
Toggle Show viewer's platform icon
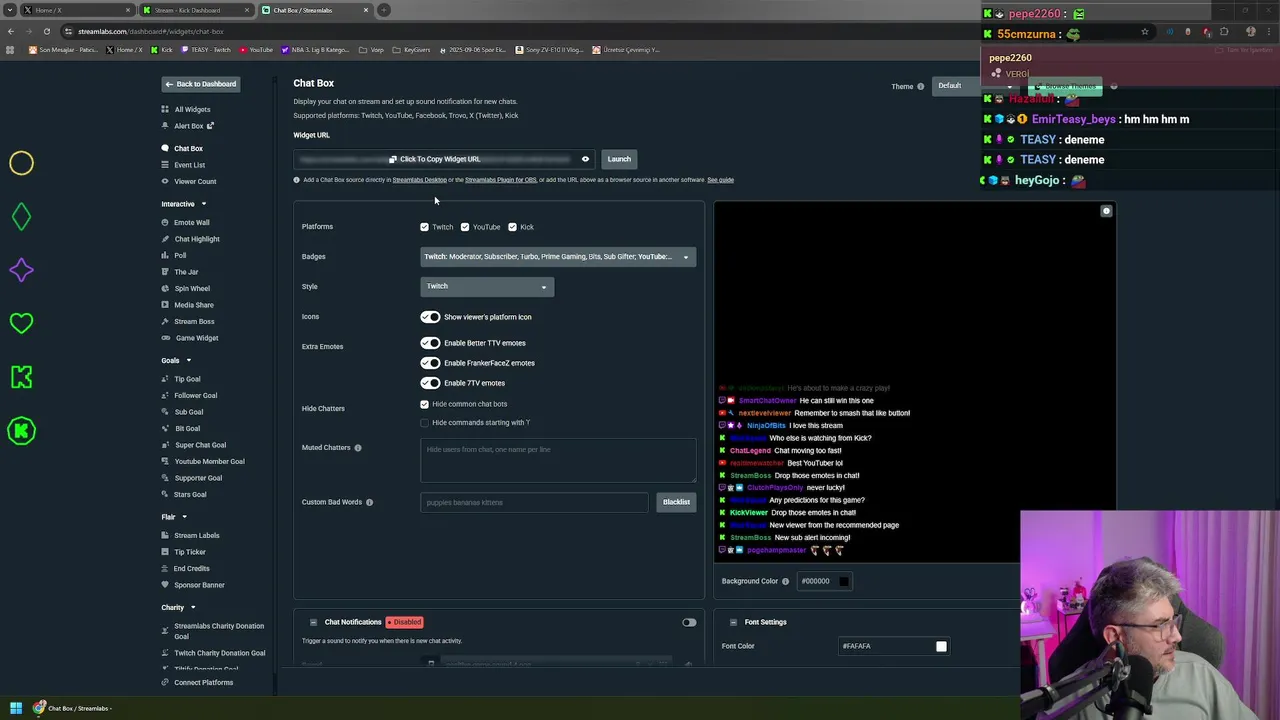pyautogui.click(x=430, y=317)
